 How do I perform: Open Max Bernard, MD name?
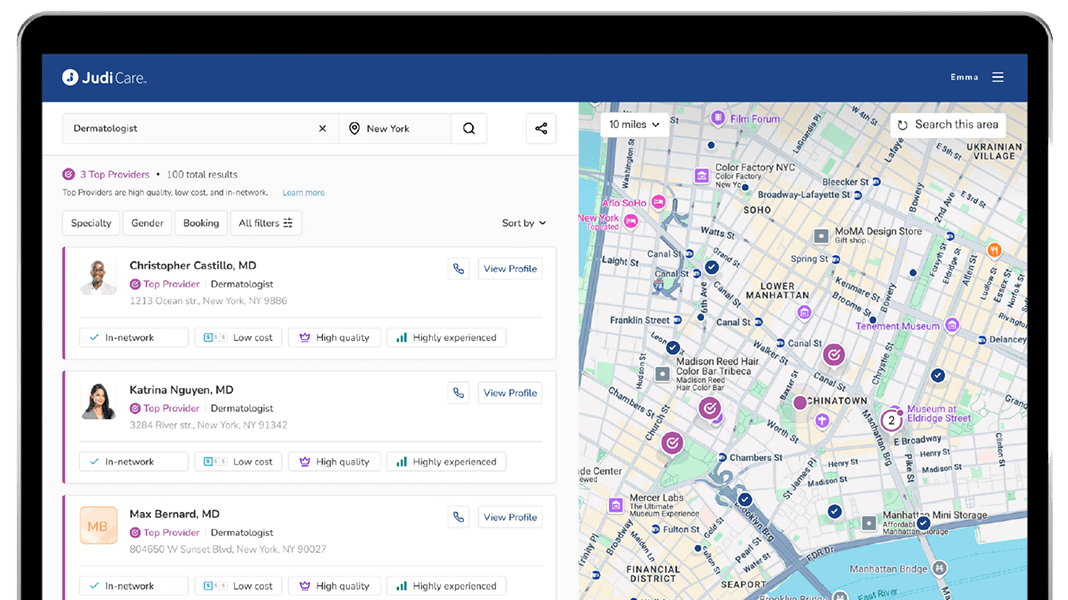click(174, 514)
